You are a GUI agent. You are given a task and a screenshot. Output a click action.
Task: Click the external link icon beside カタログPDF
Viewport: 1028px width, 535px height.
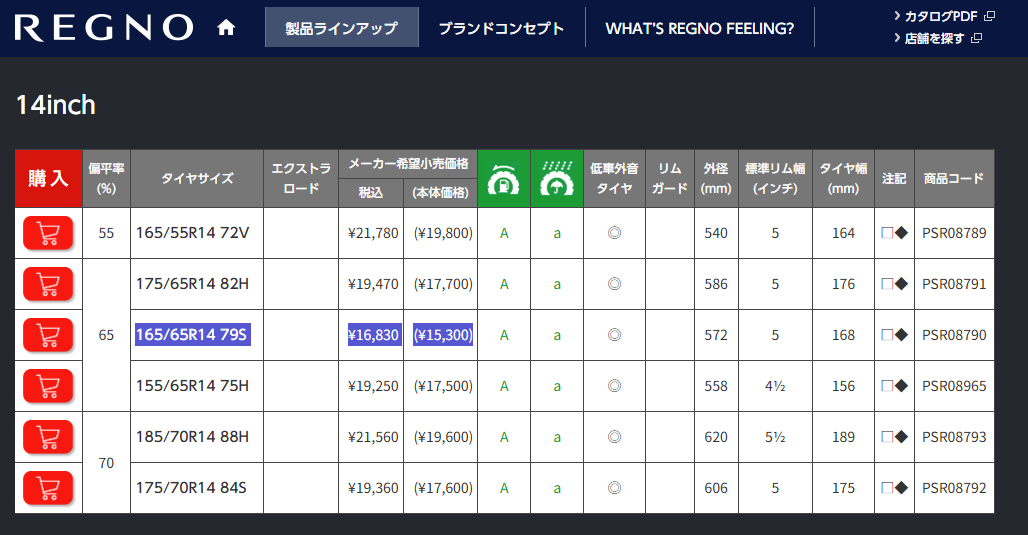(990, 16)
